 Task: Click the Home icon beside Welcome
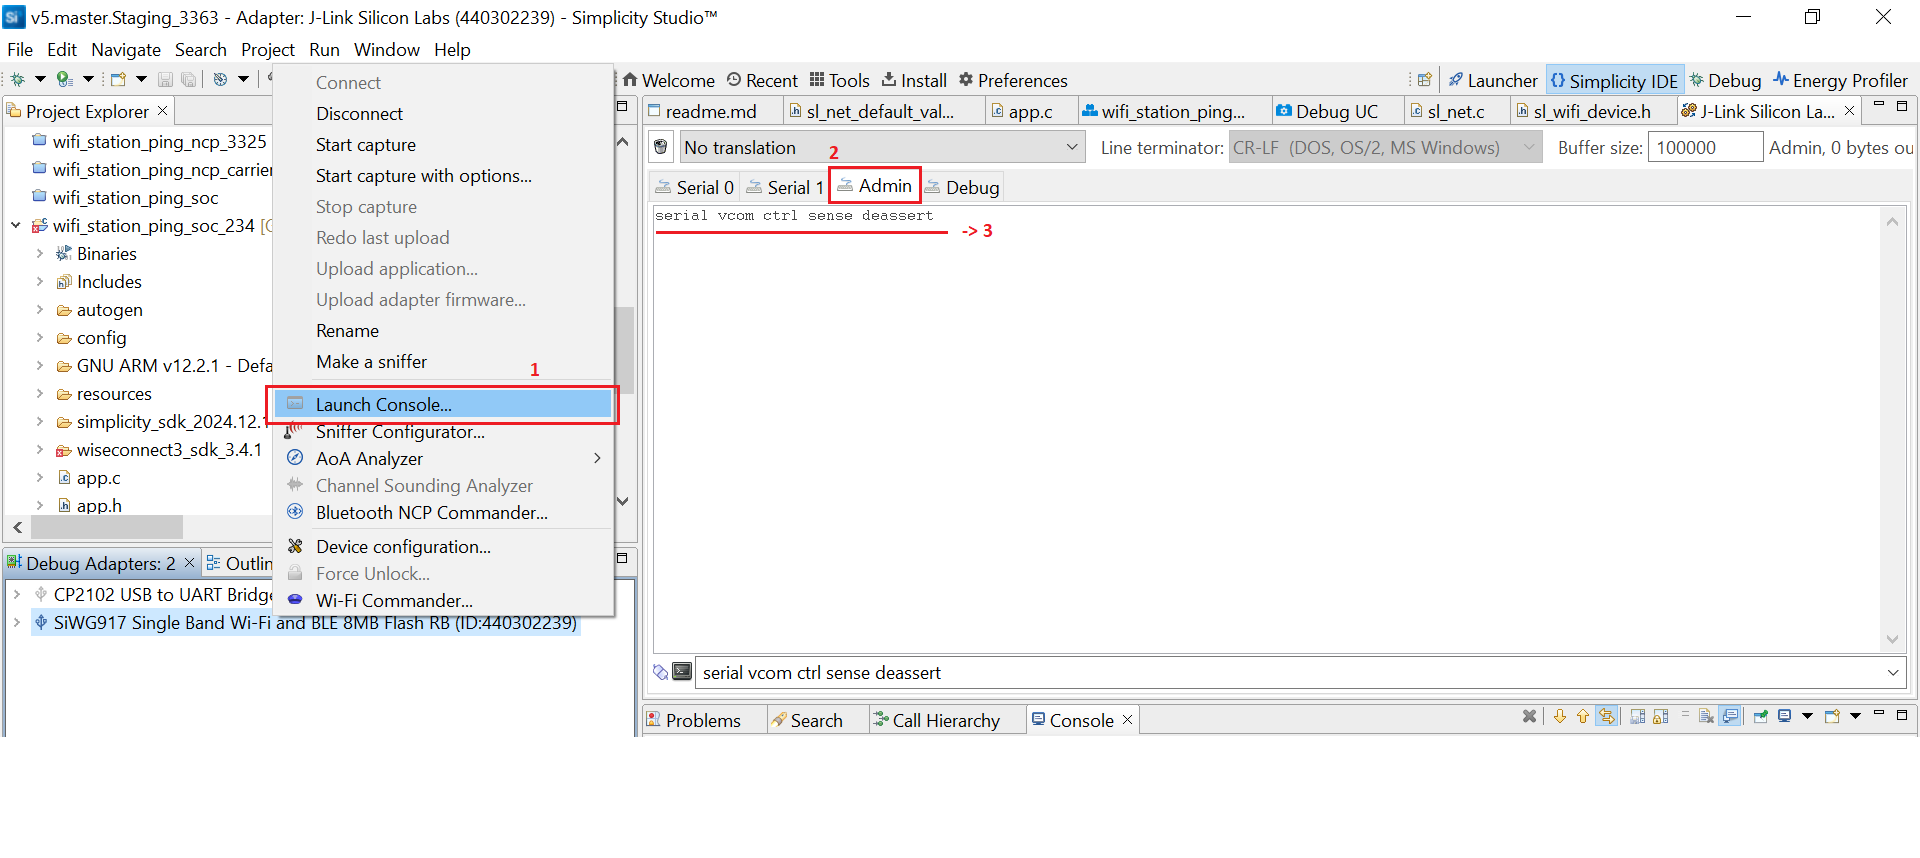coord(630,80)
